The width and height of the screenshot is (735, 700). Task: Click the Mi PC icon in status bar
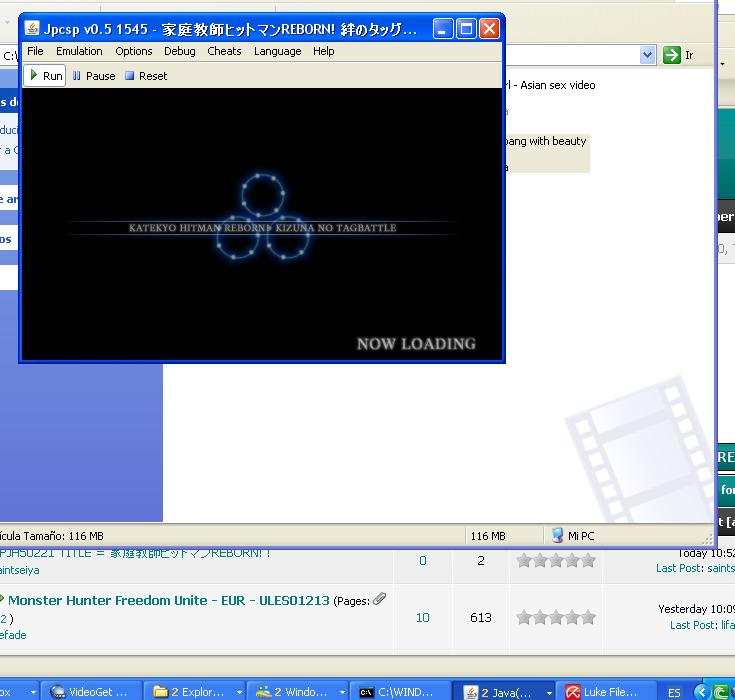(x=558, y=536)
